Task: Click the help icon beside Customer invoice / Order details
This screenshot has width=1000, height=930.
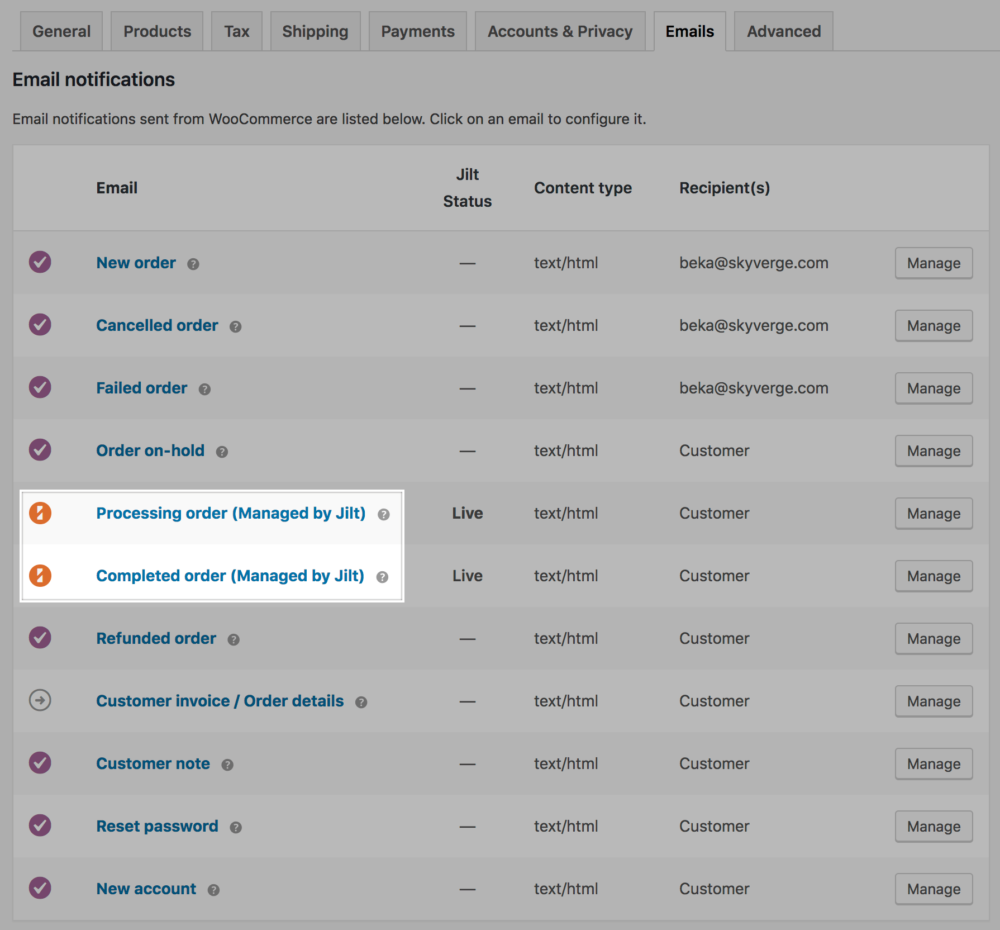Action: 361,702
